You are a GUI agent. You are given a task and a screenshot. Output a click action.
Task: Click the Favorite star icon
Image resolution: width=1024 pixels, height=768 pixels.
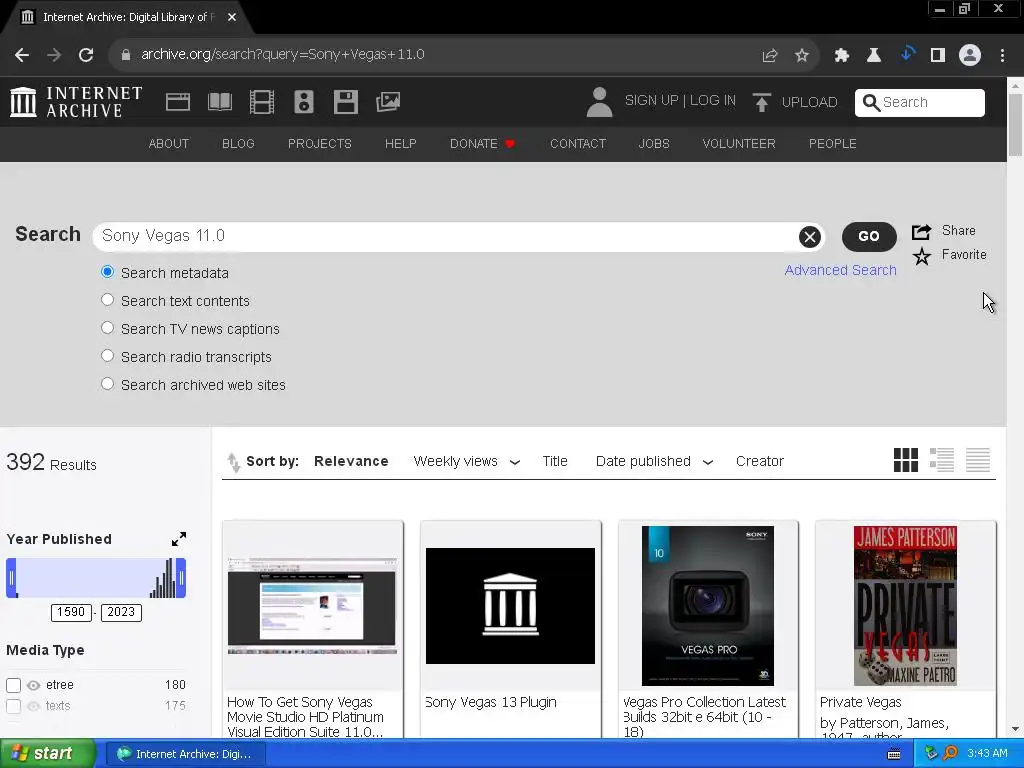[921, 256]
